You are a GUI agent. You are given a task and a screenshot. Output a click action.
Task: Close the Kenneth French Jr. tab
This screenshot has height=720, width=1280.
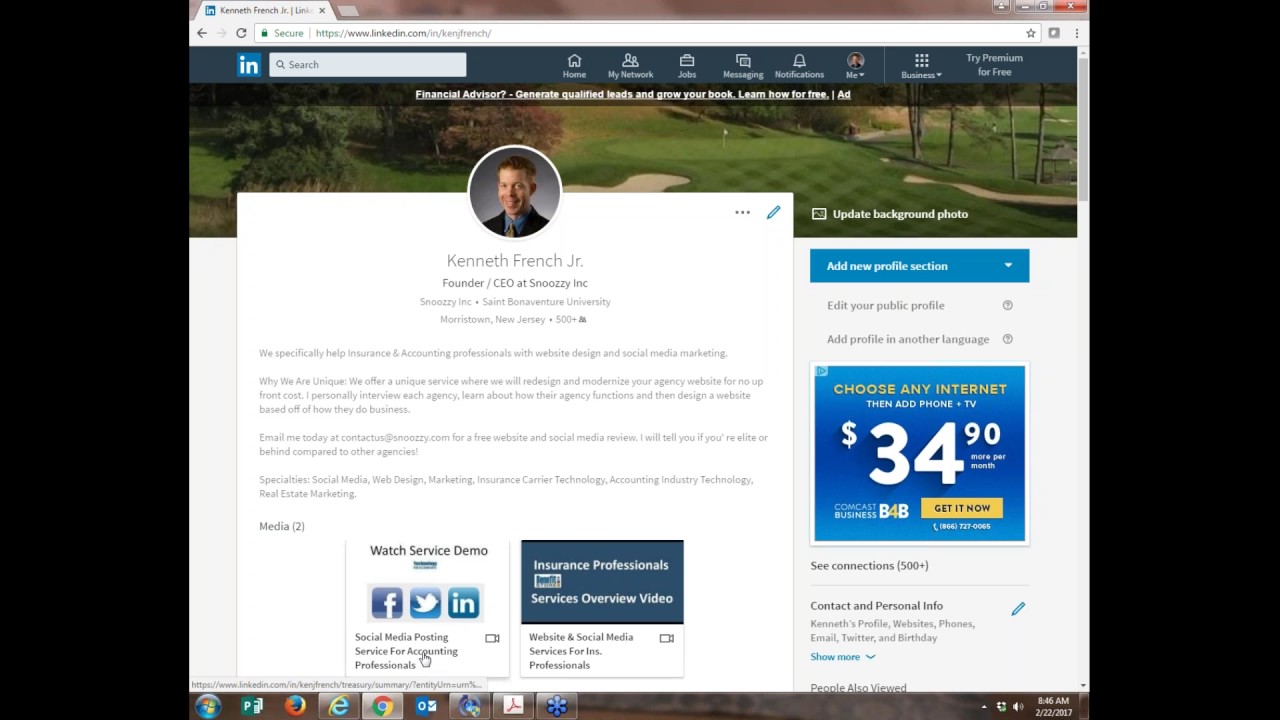tap(322, 10)
